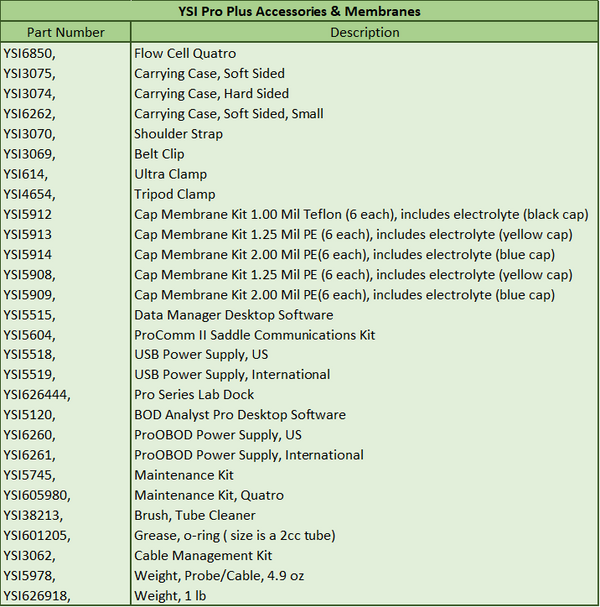
Task: Select ProOBOD Power Supply, International cell
Action: (364, 455)
